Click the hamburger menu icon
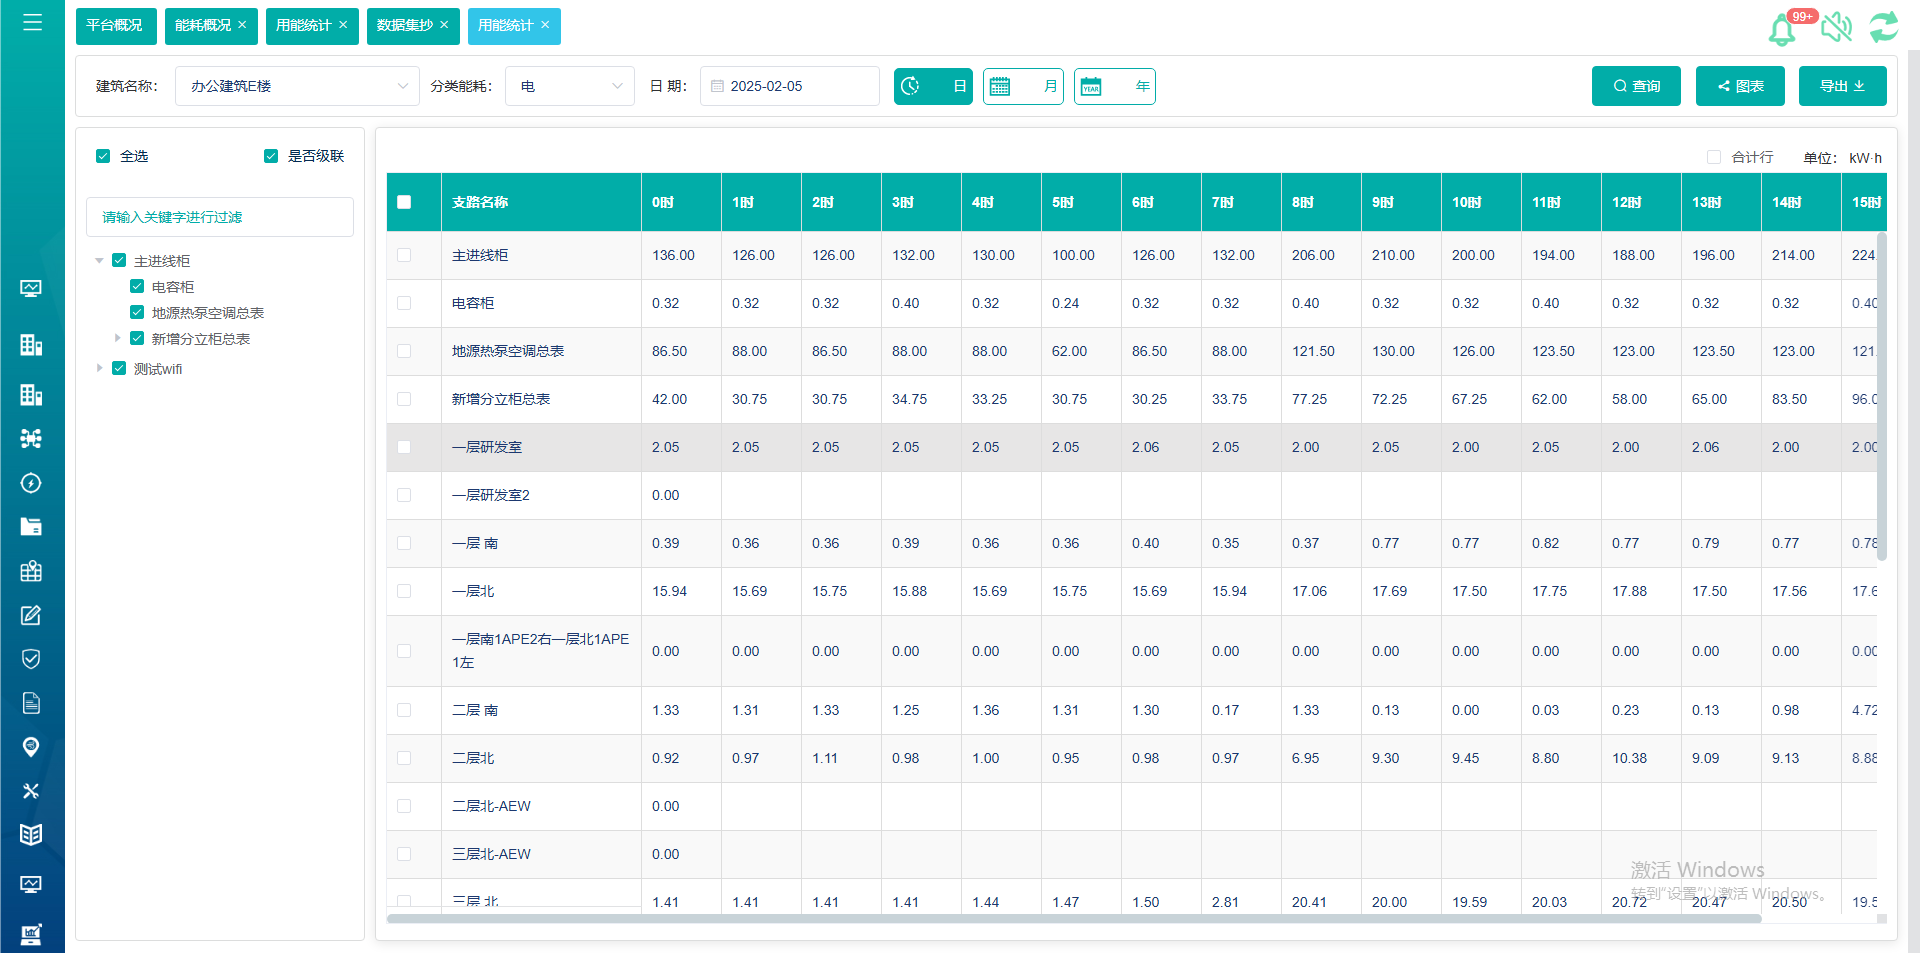The width and height of the screenshot is (1920, 953). (32, 22)
